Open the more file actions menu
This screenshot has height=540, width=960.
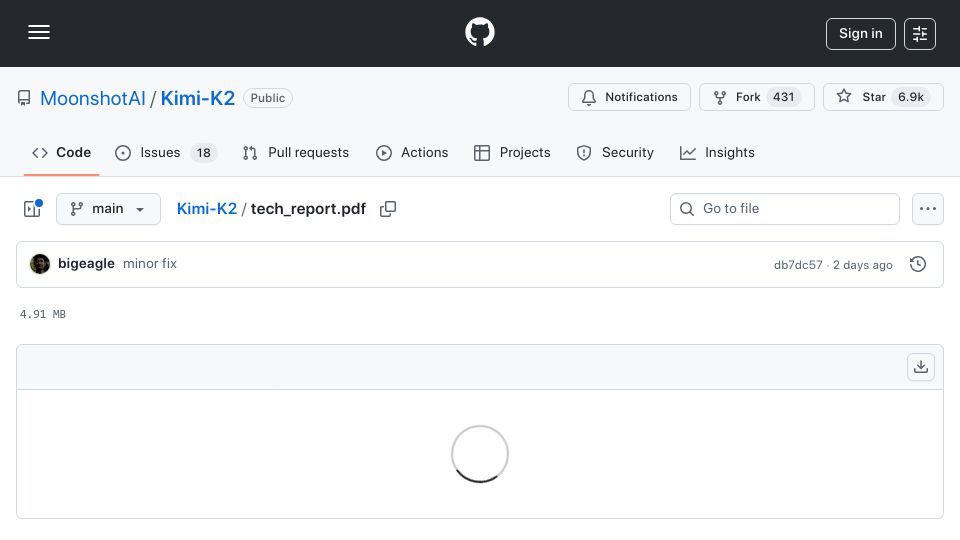tap(928, 209)
